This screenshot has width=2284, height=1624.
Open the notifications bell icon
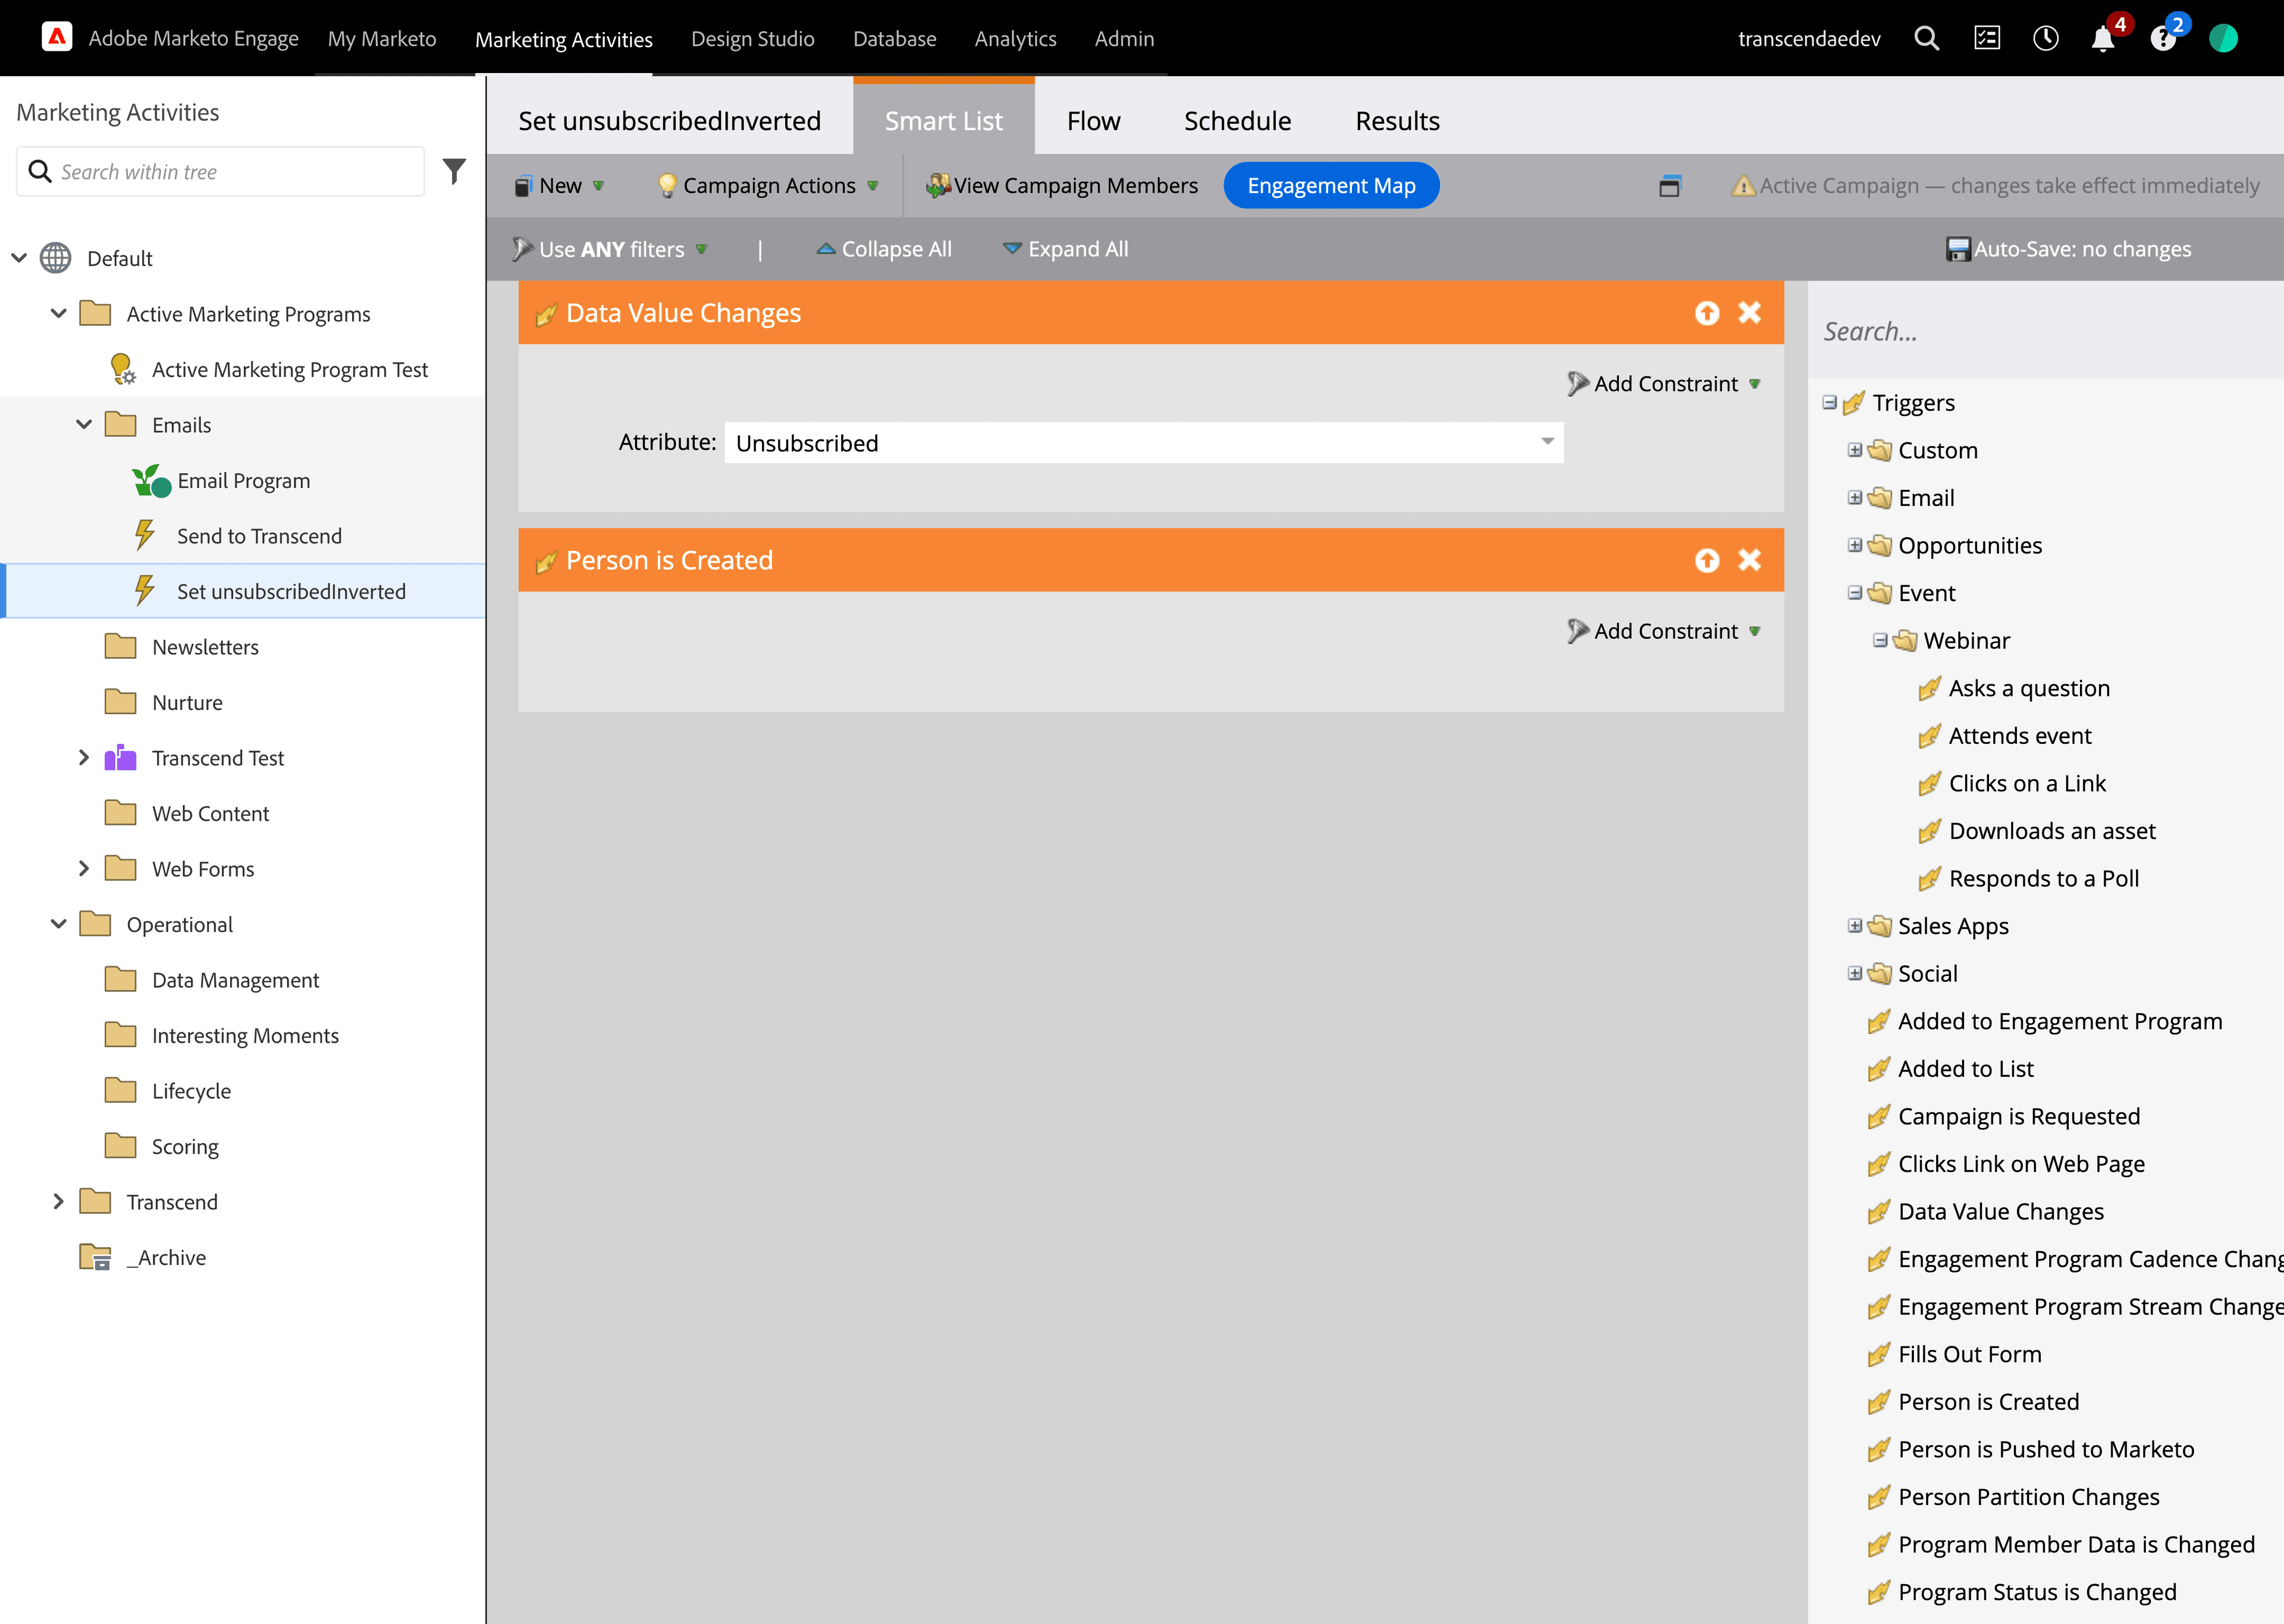tap(2103, 39)
